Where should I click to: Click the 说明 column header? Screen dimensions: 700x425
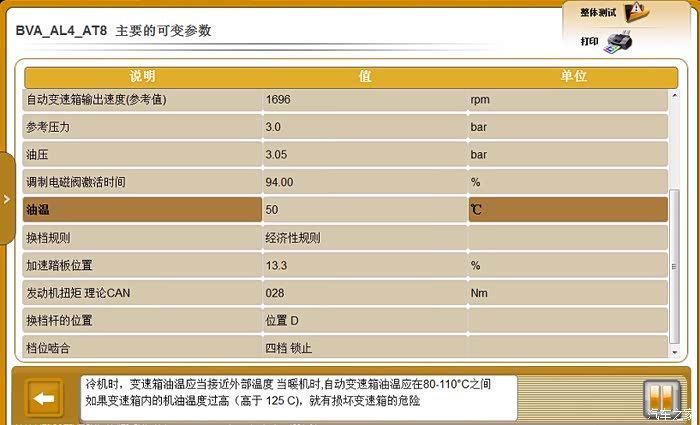pyautogui.click(x=142, y=76)
